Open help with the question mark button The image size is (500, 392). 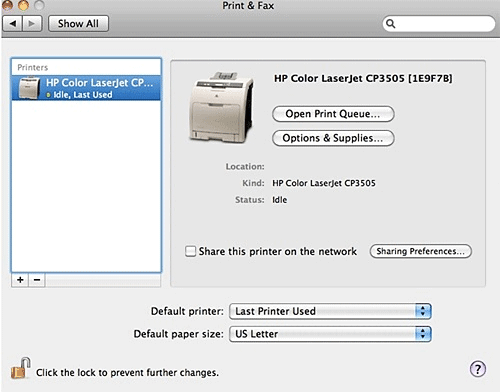(x=478, y=369)
